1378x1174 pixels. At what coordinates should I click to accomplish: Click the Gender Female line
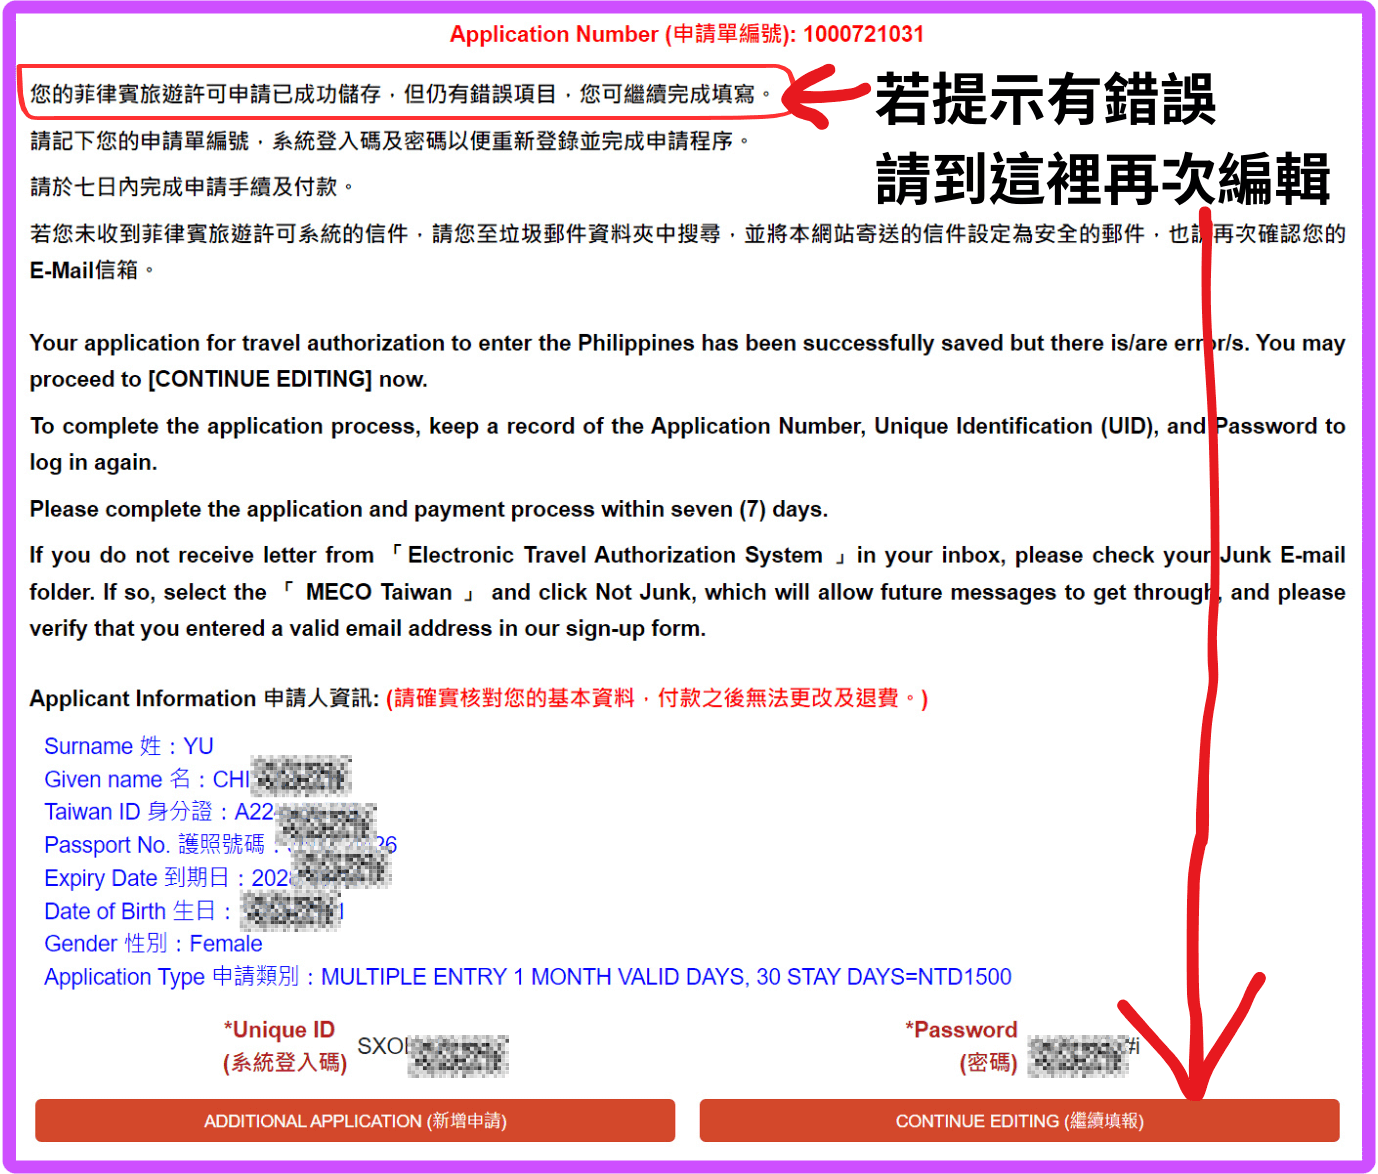[153, 944]
